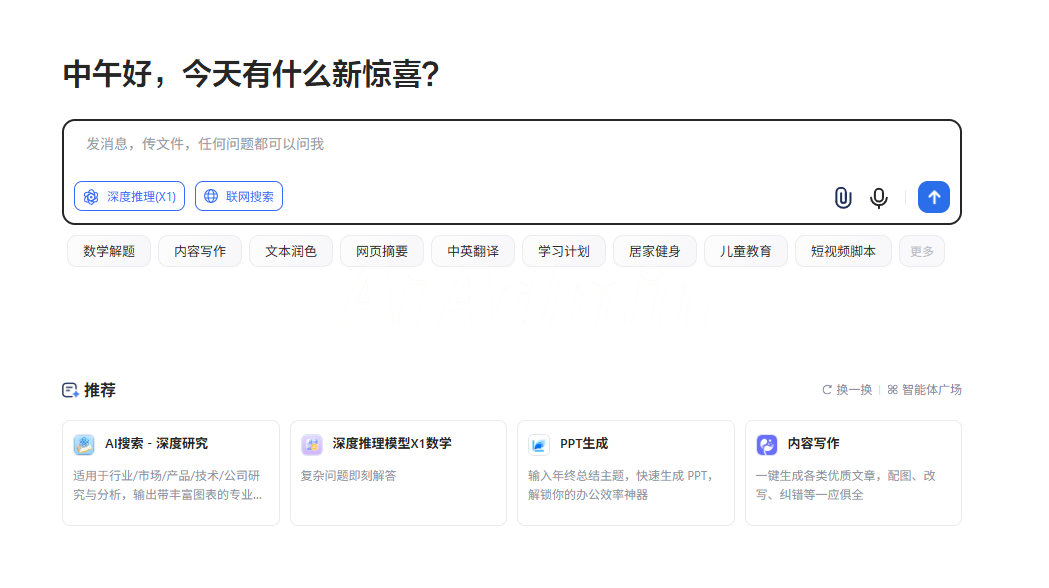Click the PPT生成 card icon
This screenshot has height=588, width=1049.
pos(539,444)
